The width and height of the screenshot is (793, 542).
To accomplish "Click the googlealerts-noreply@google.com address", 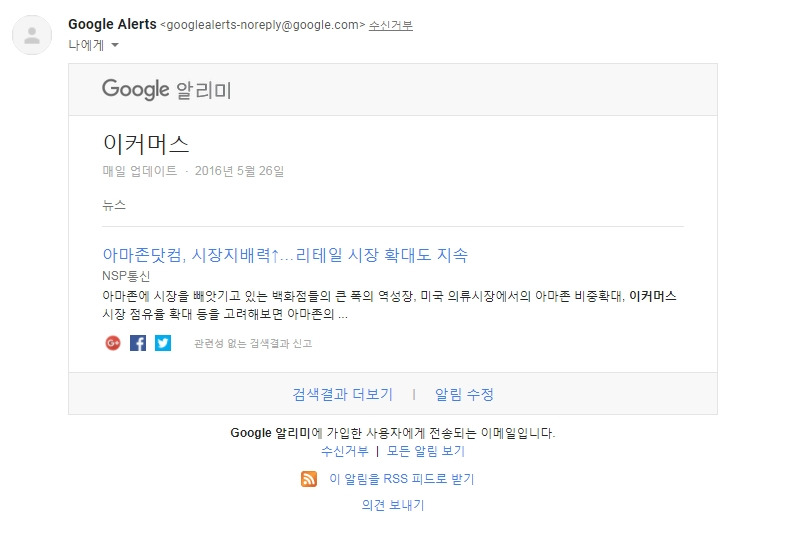I will click(262, 25).
